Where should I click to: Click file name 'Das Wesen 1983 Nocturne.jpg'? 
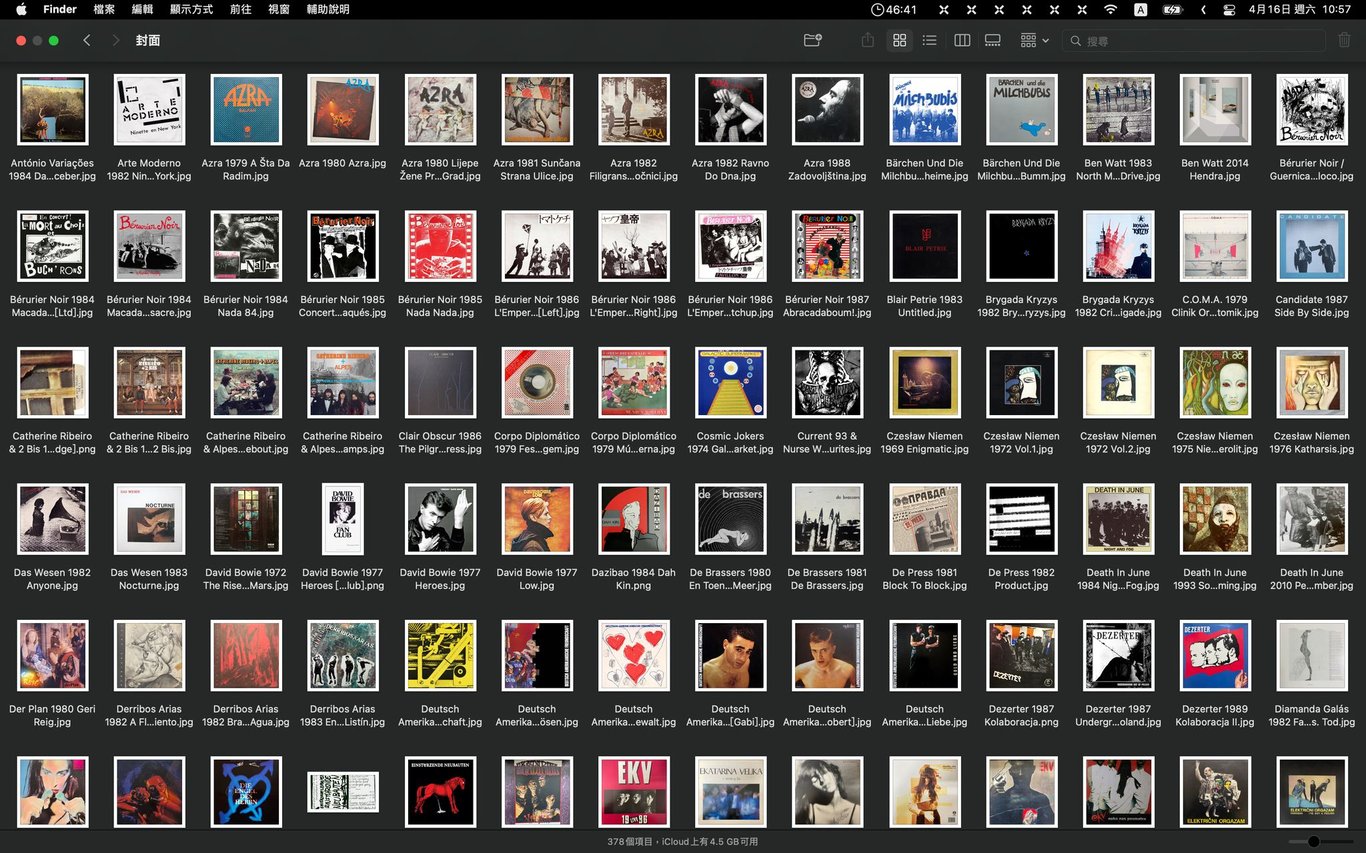point(149,579)
